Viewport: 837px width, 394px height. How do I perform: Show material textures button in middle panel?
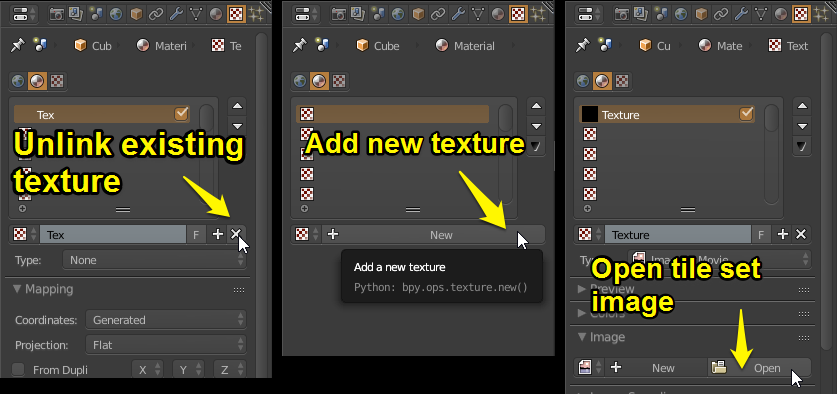click(319, 81)
